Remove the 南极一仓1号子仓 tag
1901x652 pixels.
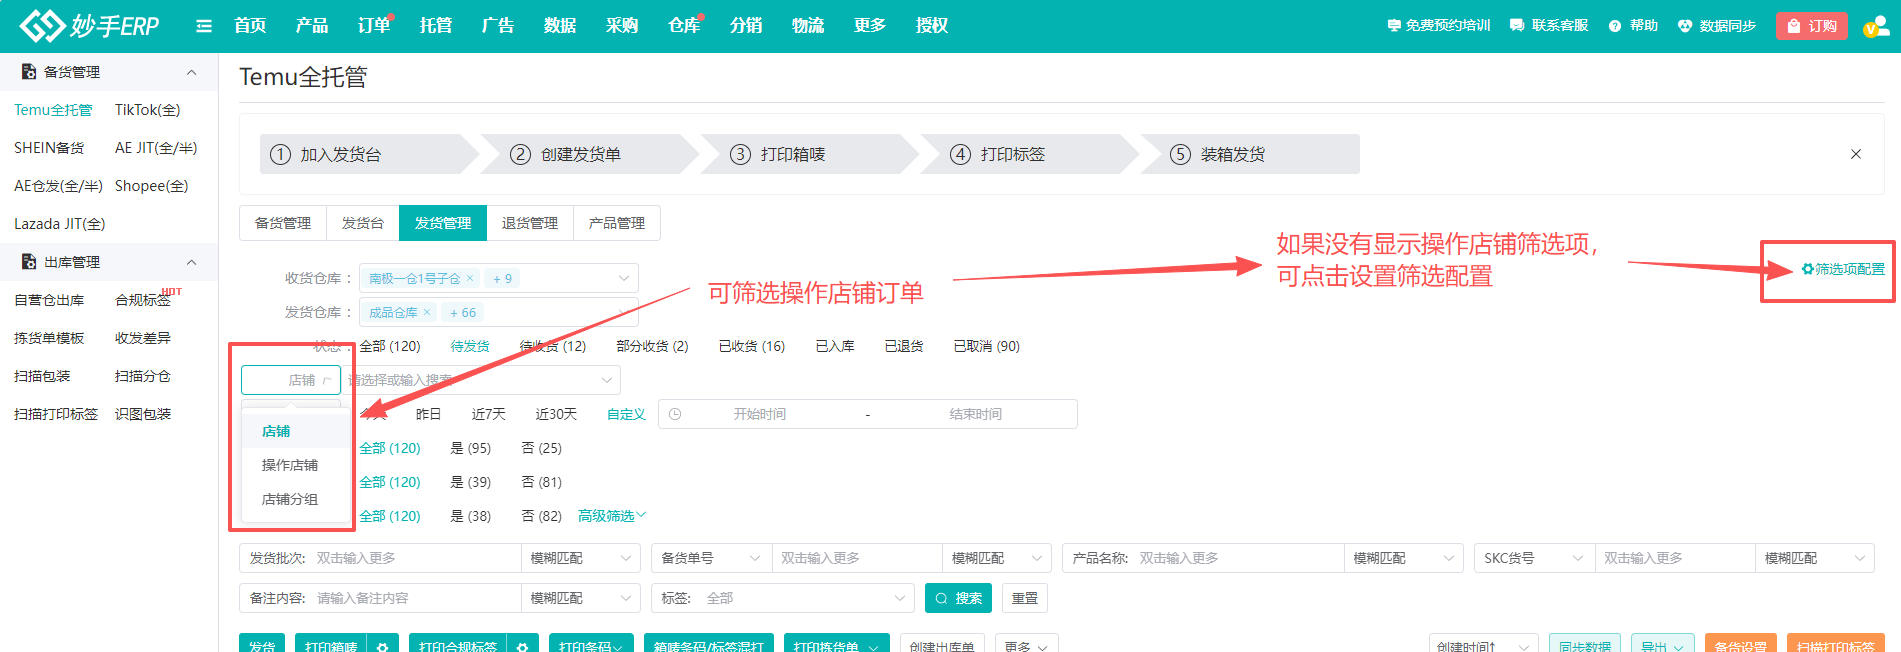coord(470,279)
